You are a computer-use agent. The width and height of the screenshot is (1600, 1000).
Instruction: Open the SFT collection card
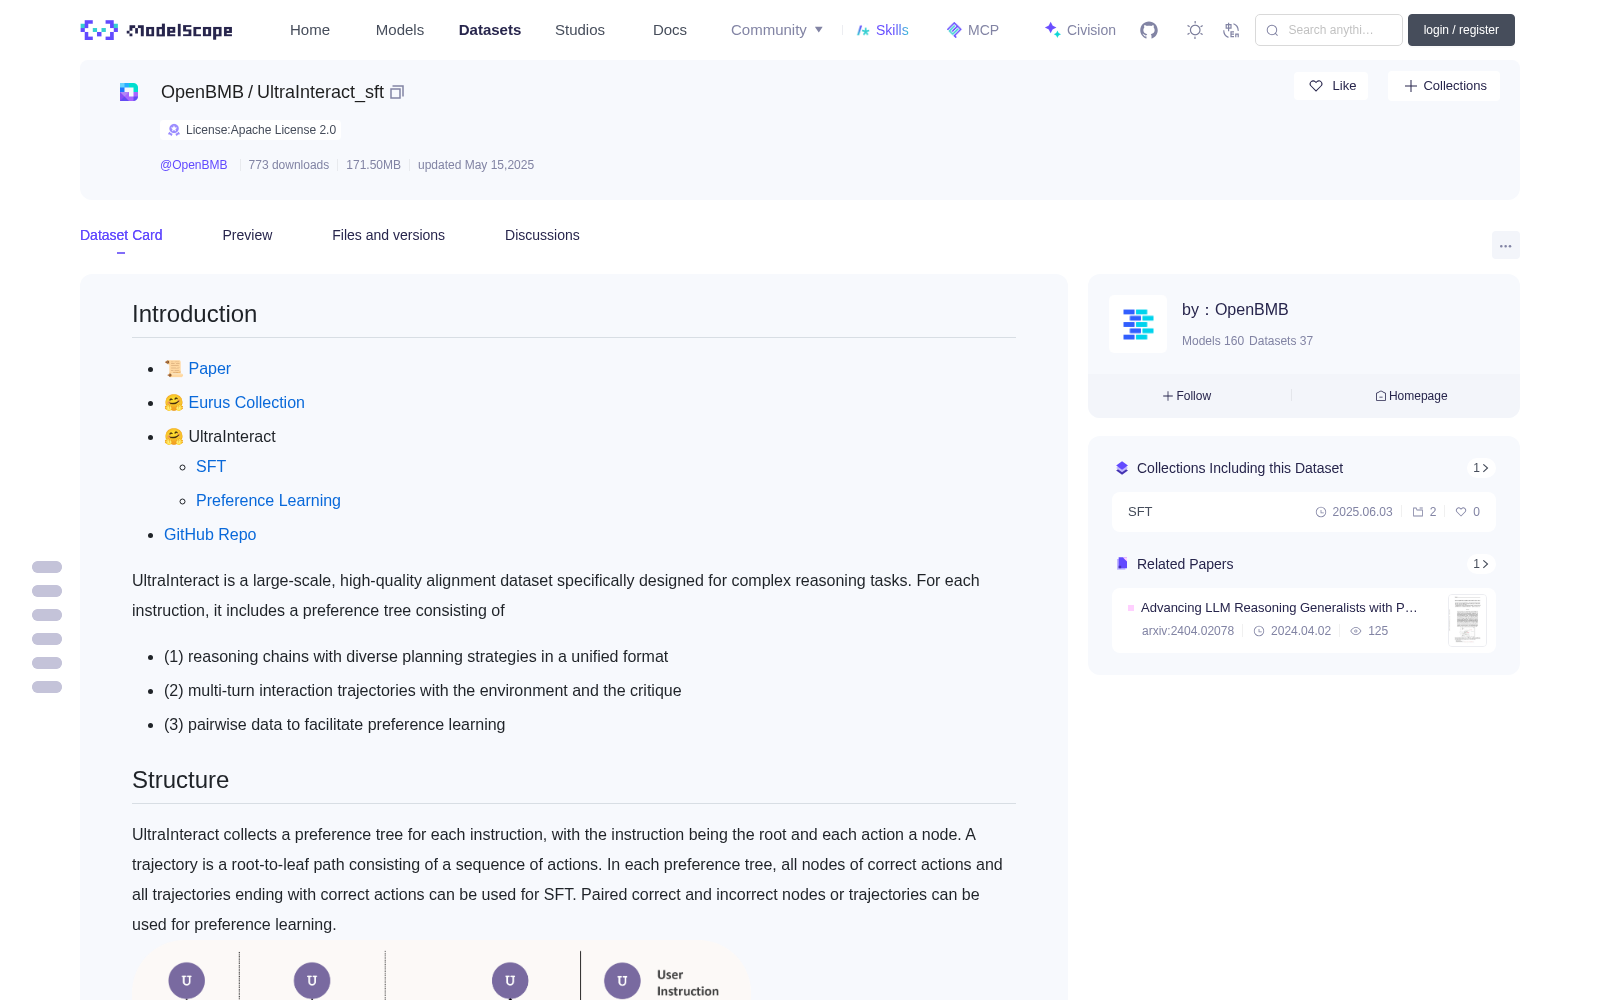point(1304,512)
